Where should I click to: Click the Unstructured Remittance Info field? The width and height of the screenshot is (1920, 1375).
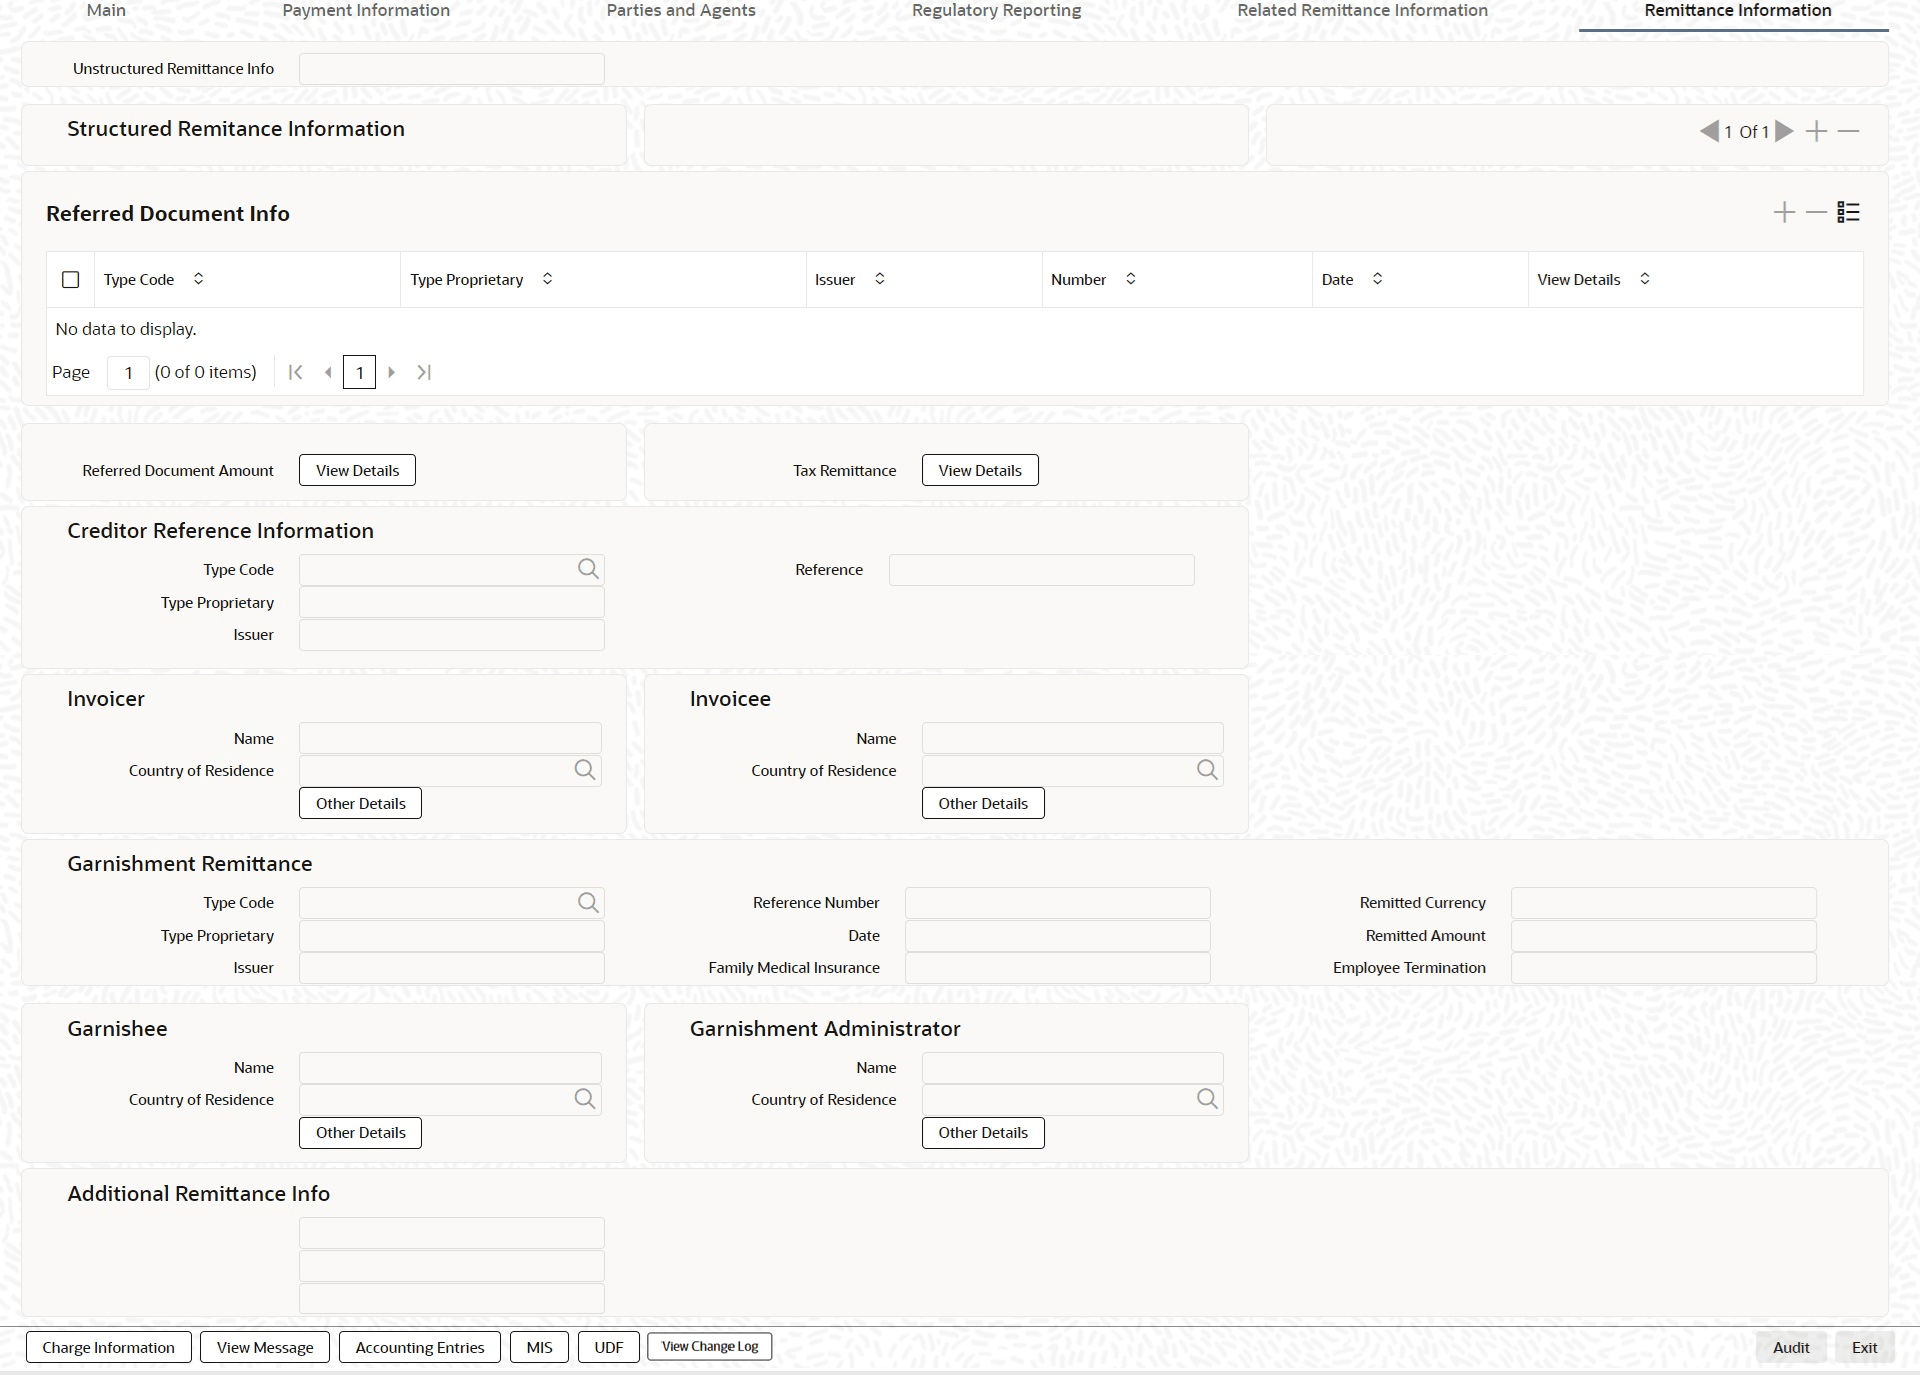click(451, 69)
